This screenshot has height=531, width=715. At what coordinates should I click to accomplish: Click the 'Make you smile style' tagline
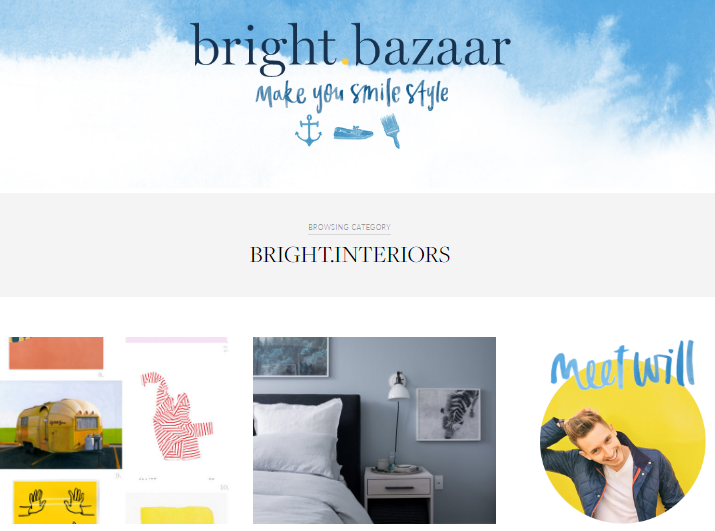(352, 96)
